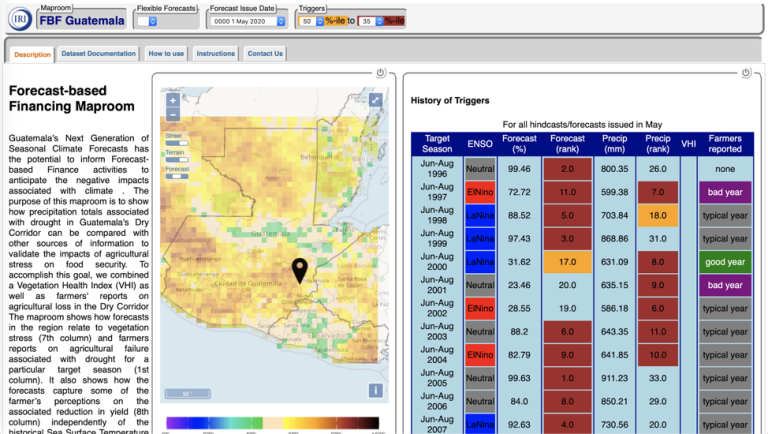768x434 pixels.
Task: Open the 50 %-ile trigger dropdown
Action: [311, 20]
